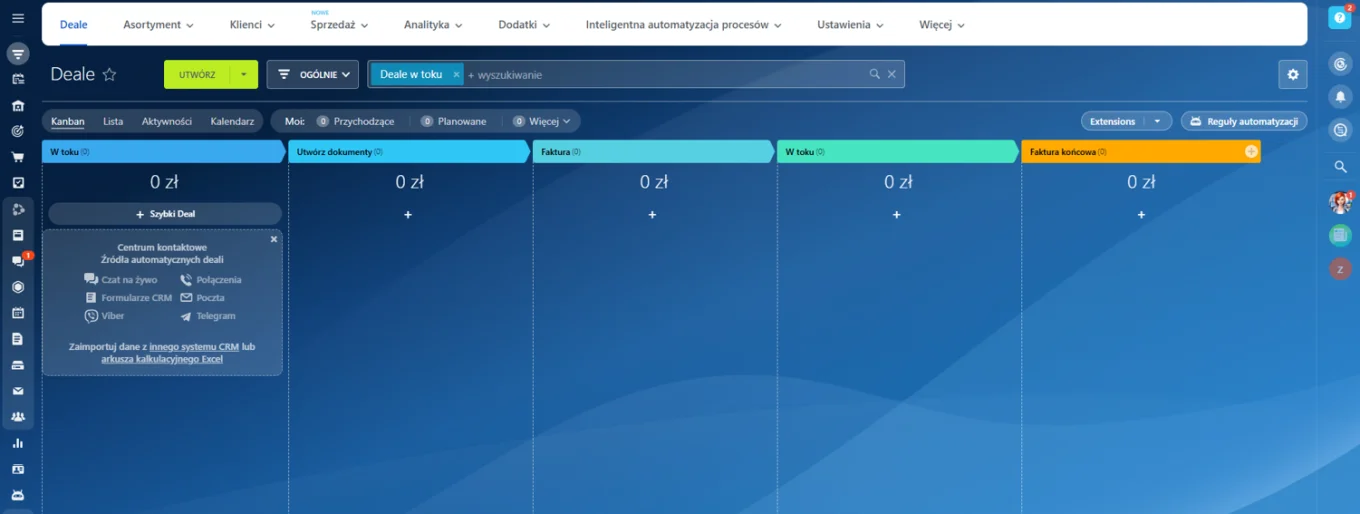Click the magnifier icon in right sidebar
This screenshot has height=514, width=1360.
[1340, 166]
